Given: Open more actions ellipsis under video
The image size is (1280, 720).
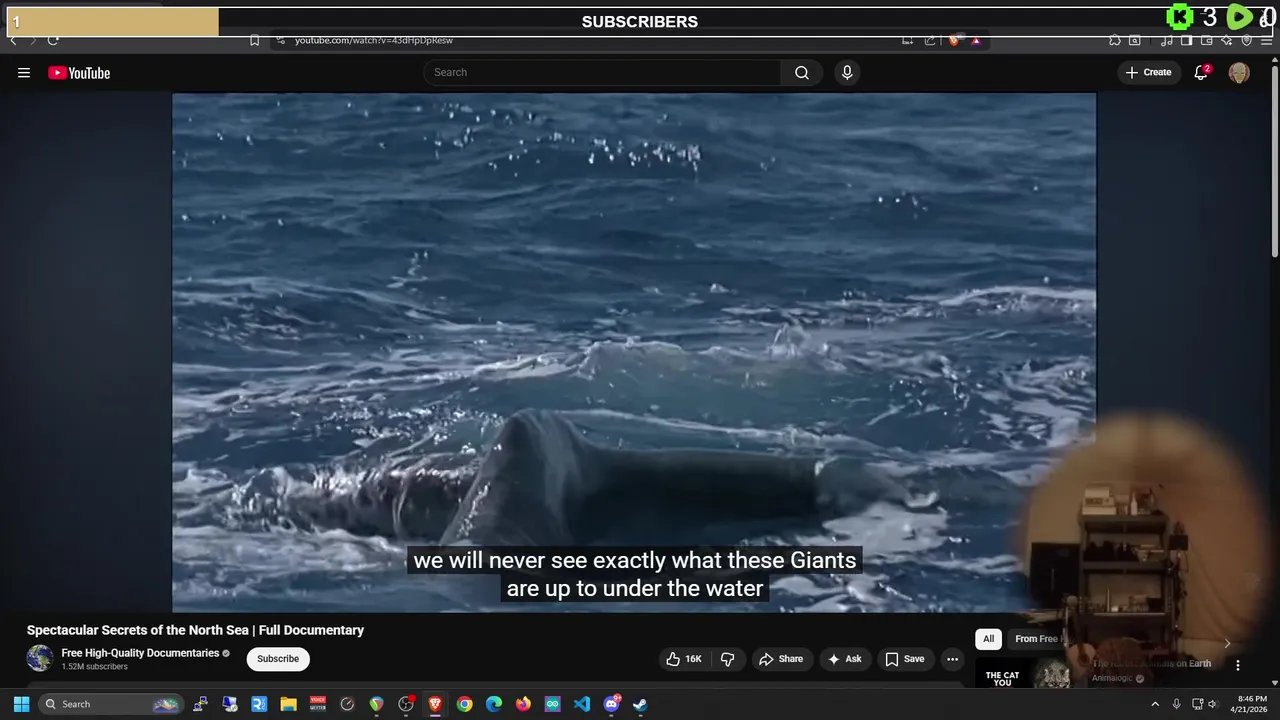Looking at the screenshot, I should 952,659.
